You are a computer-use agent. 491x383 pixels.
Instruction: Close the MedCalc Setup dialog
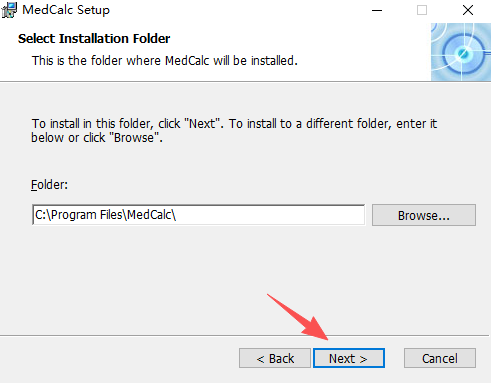tap(468, 10)
